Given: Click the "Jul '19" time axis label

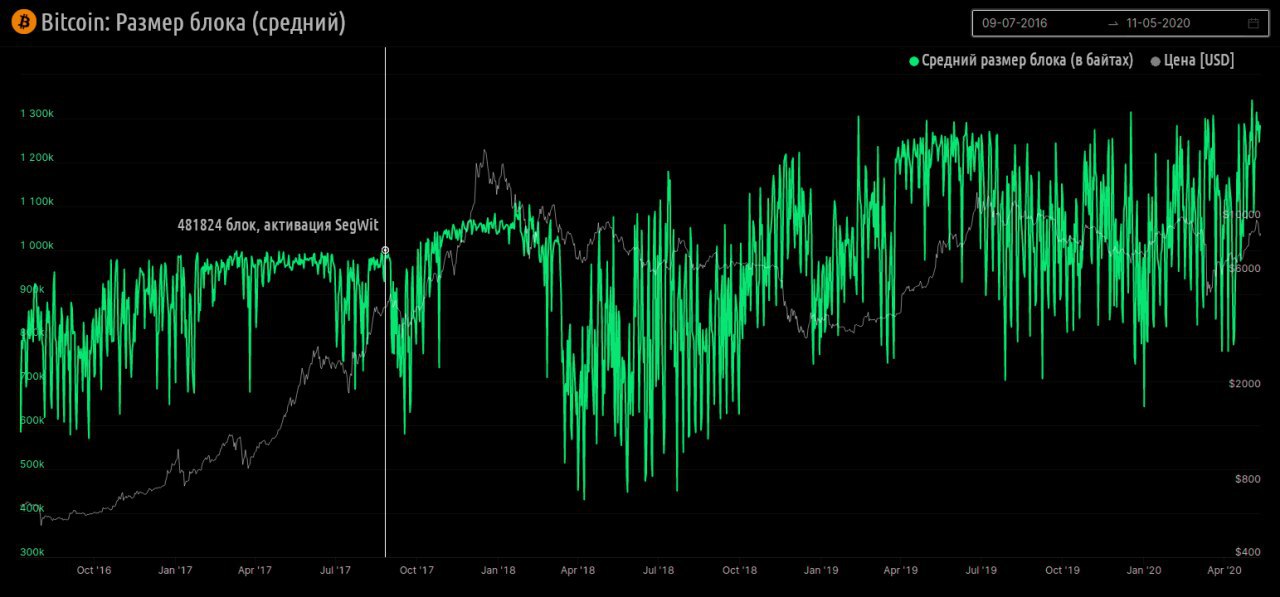Looking at the screenshot, I should [x=981, y=571].
